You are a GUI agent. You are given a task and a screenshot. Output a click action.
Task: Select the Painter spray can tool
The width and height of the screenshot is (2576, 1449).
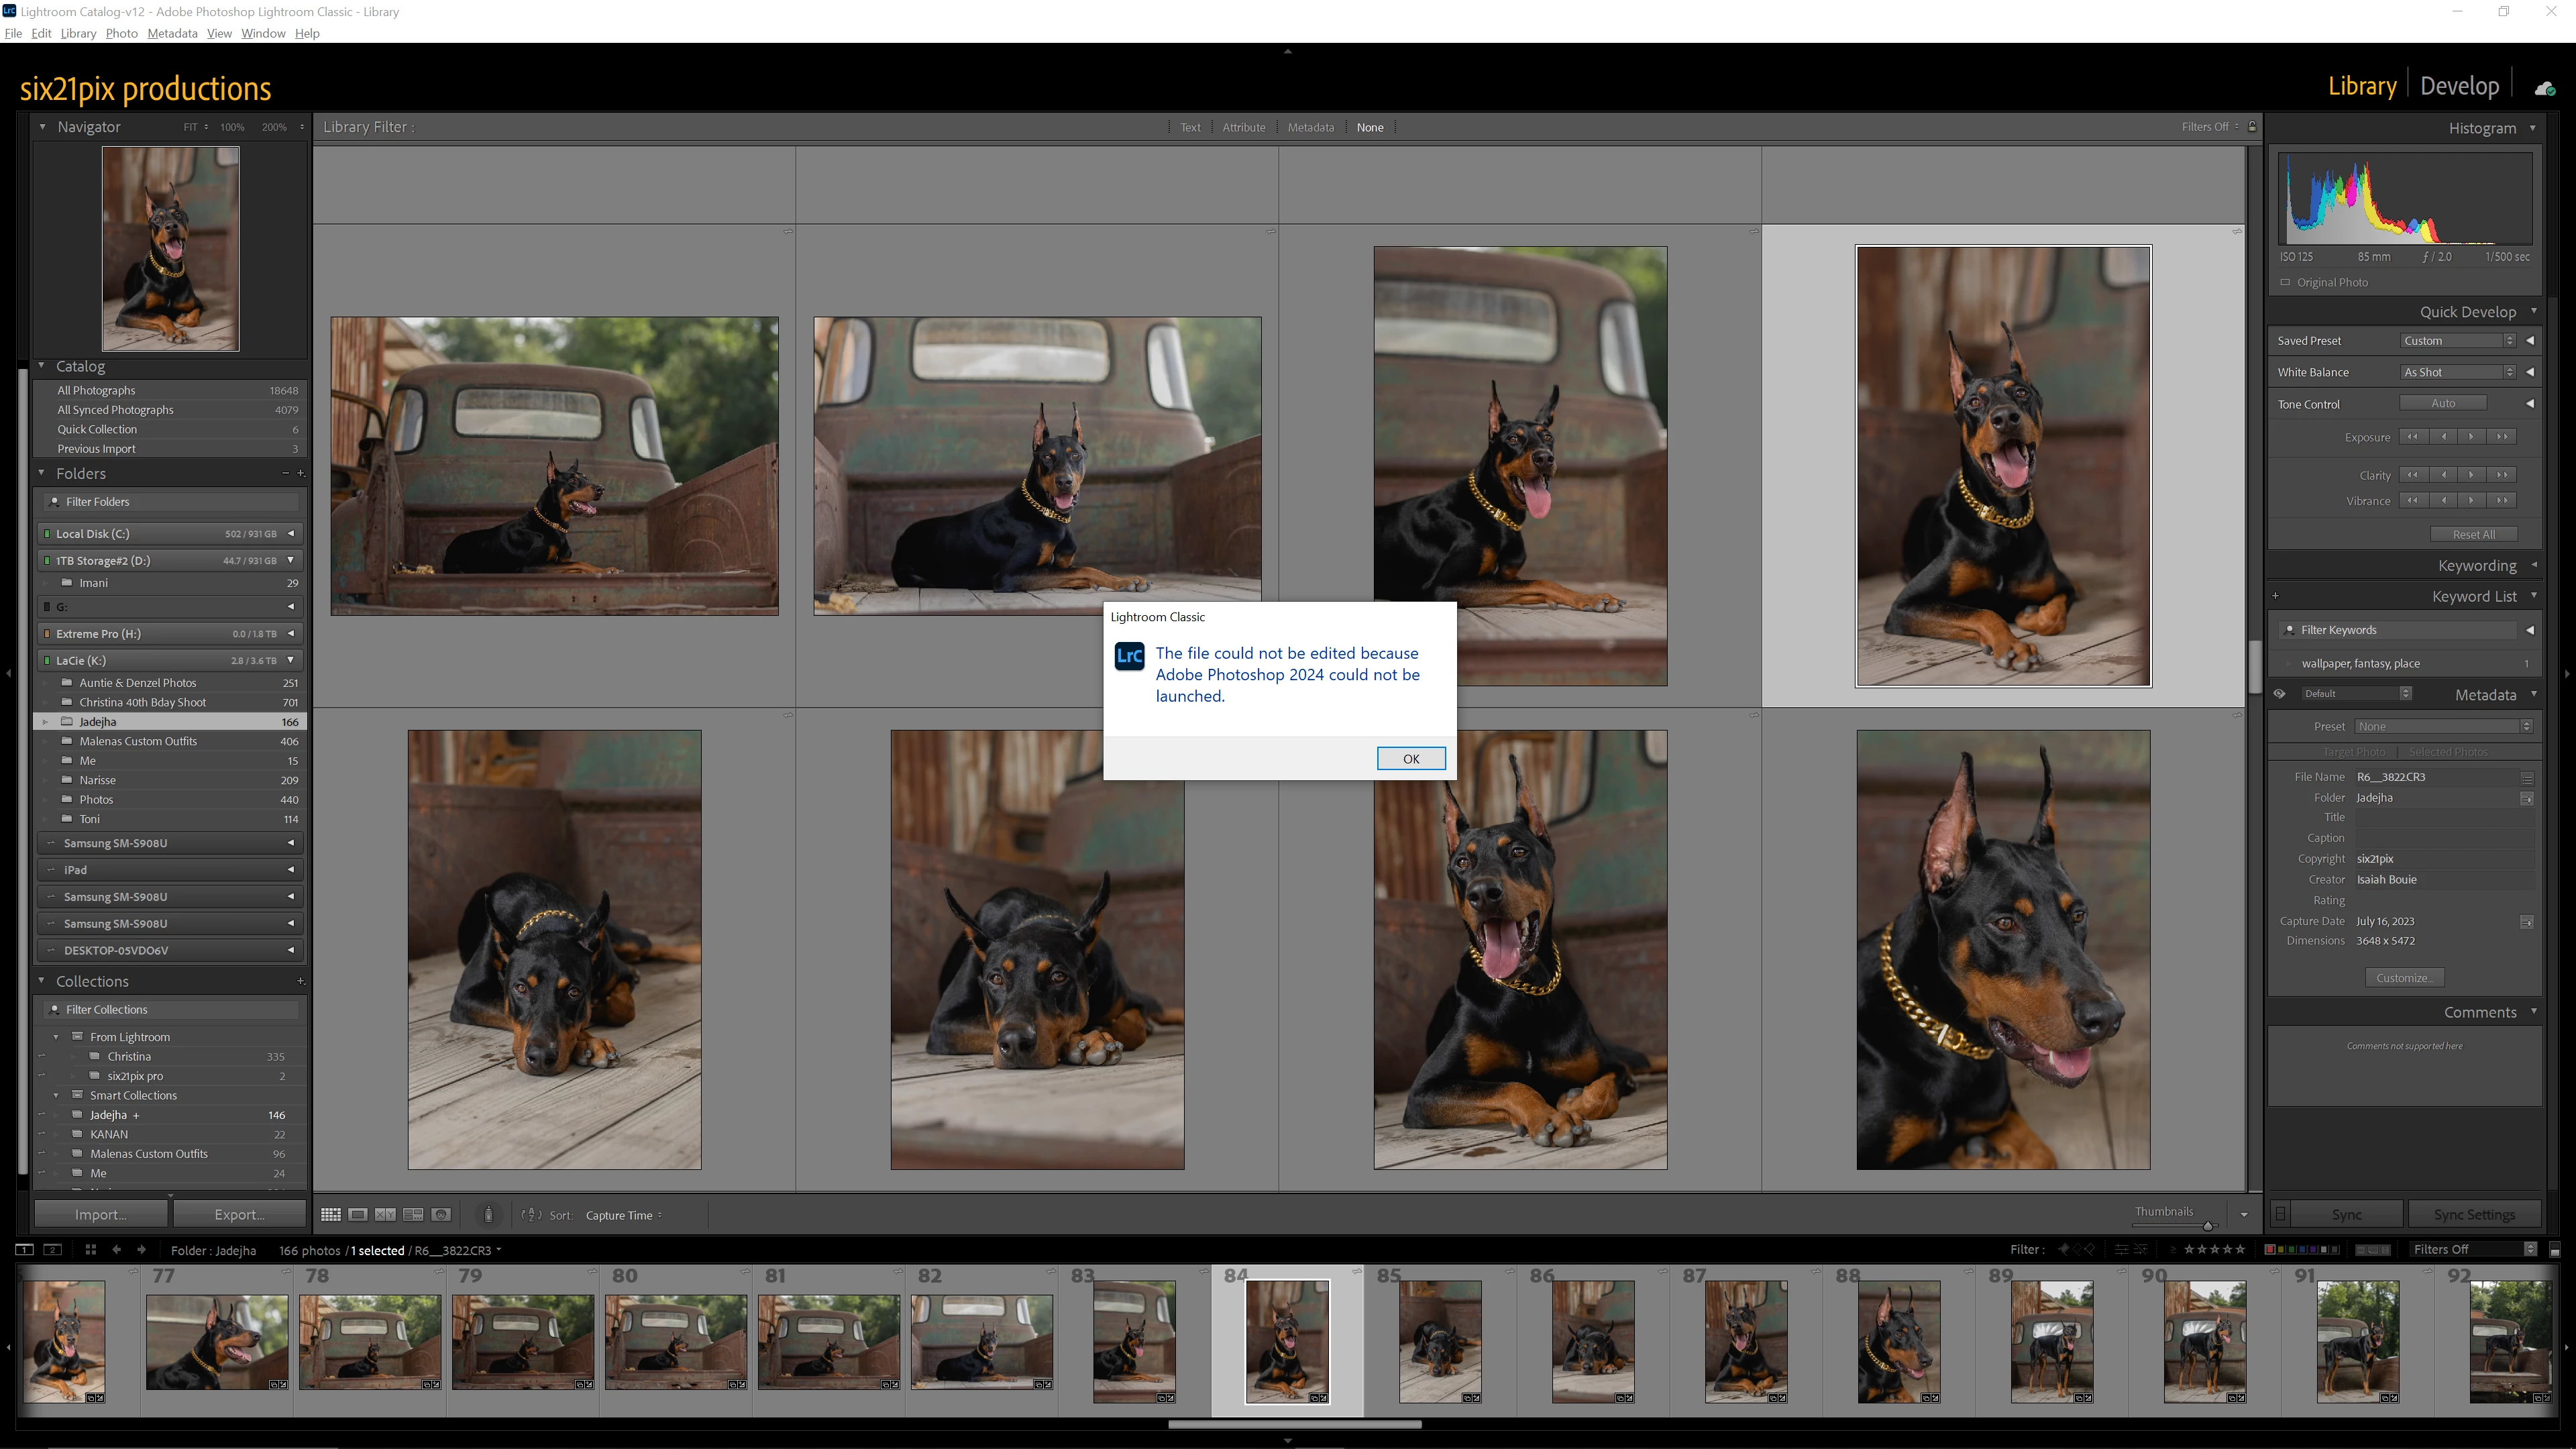point(488,1214)
